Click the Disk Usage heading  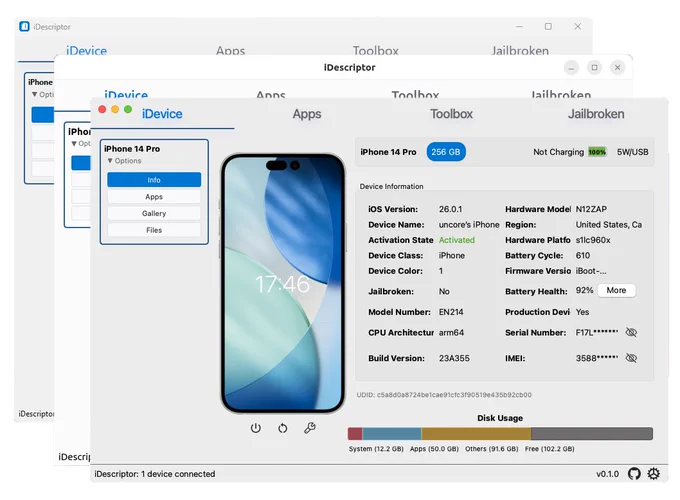point(500,418)
